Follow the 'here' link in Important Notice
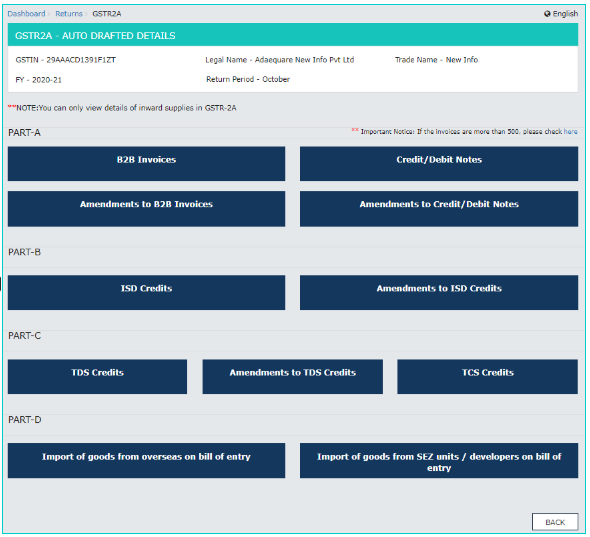The height and width of the screenshot is (537, 590). tap(570, 131)
